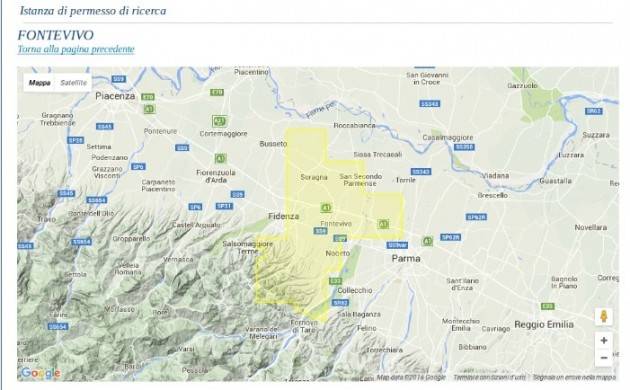Click the Reggio Emilia city label

coord(544,325)
